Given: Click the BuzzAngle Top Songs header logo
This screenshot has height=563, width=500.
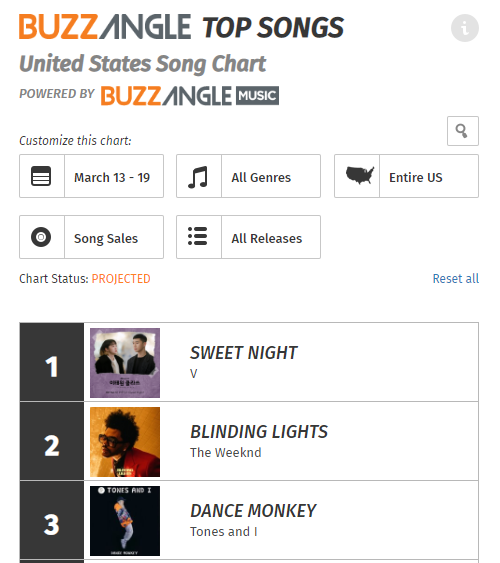Looking at the screenshot, I should tap(181, 27).
